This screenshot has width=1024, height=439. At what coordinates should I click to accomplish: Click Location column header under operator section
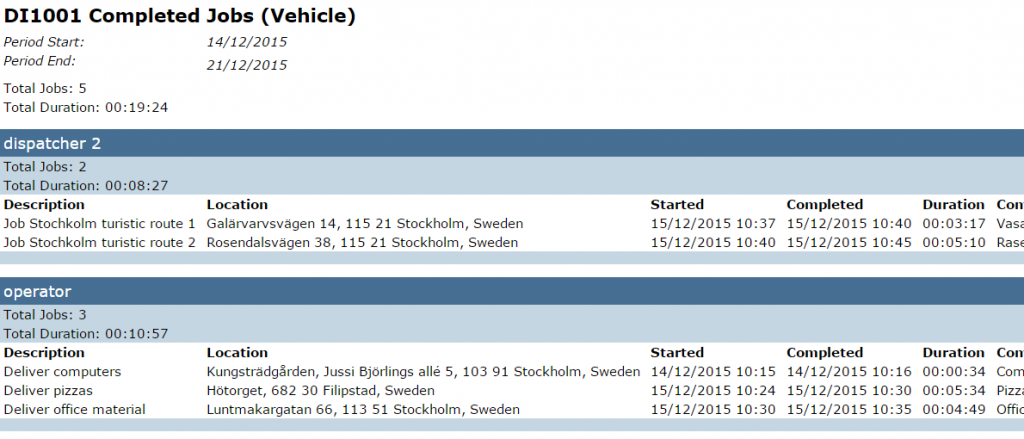pos(237,353)
